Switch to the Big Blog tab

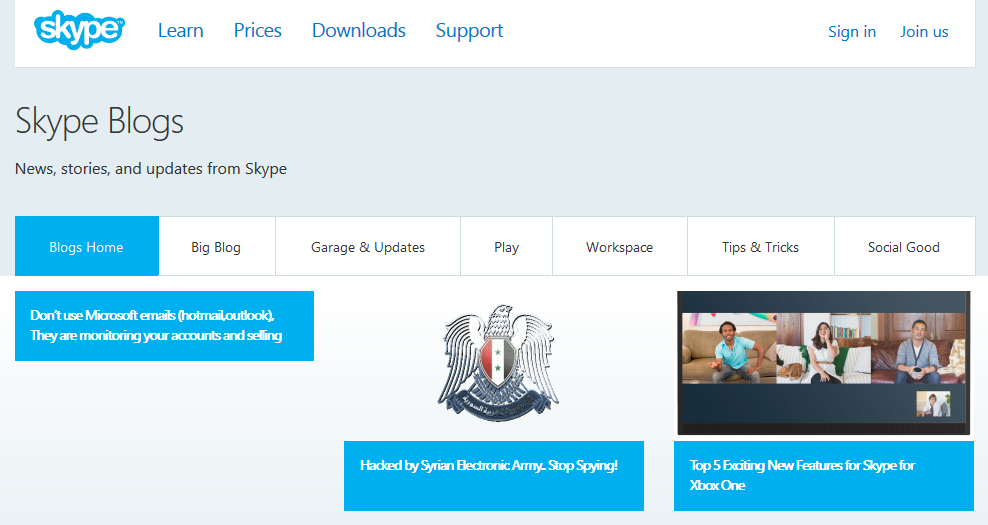217,246
